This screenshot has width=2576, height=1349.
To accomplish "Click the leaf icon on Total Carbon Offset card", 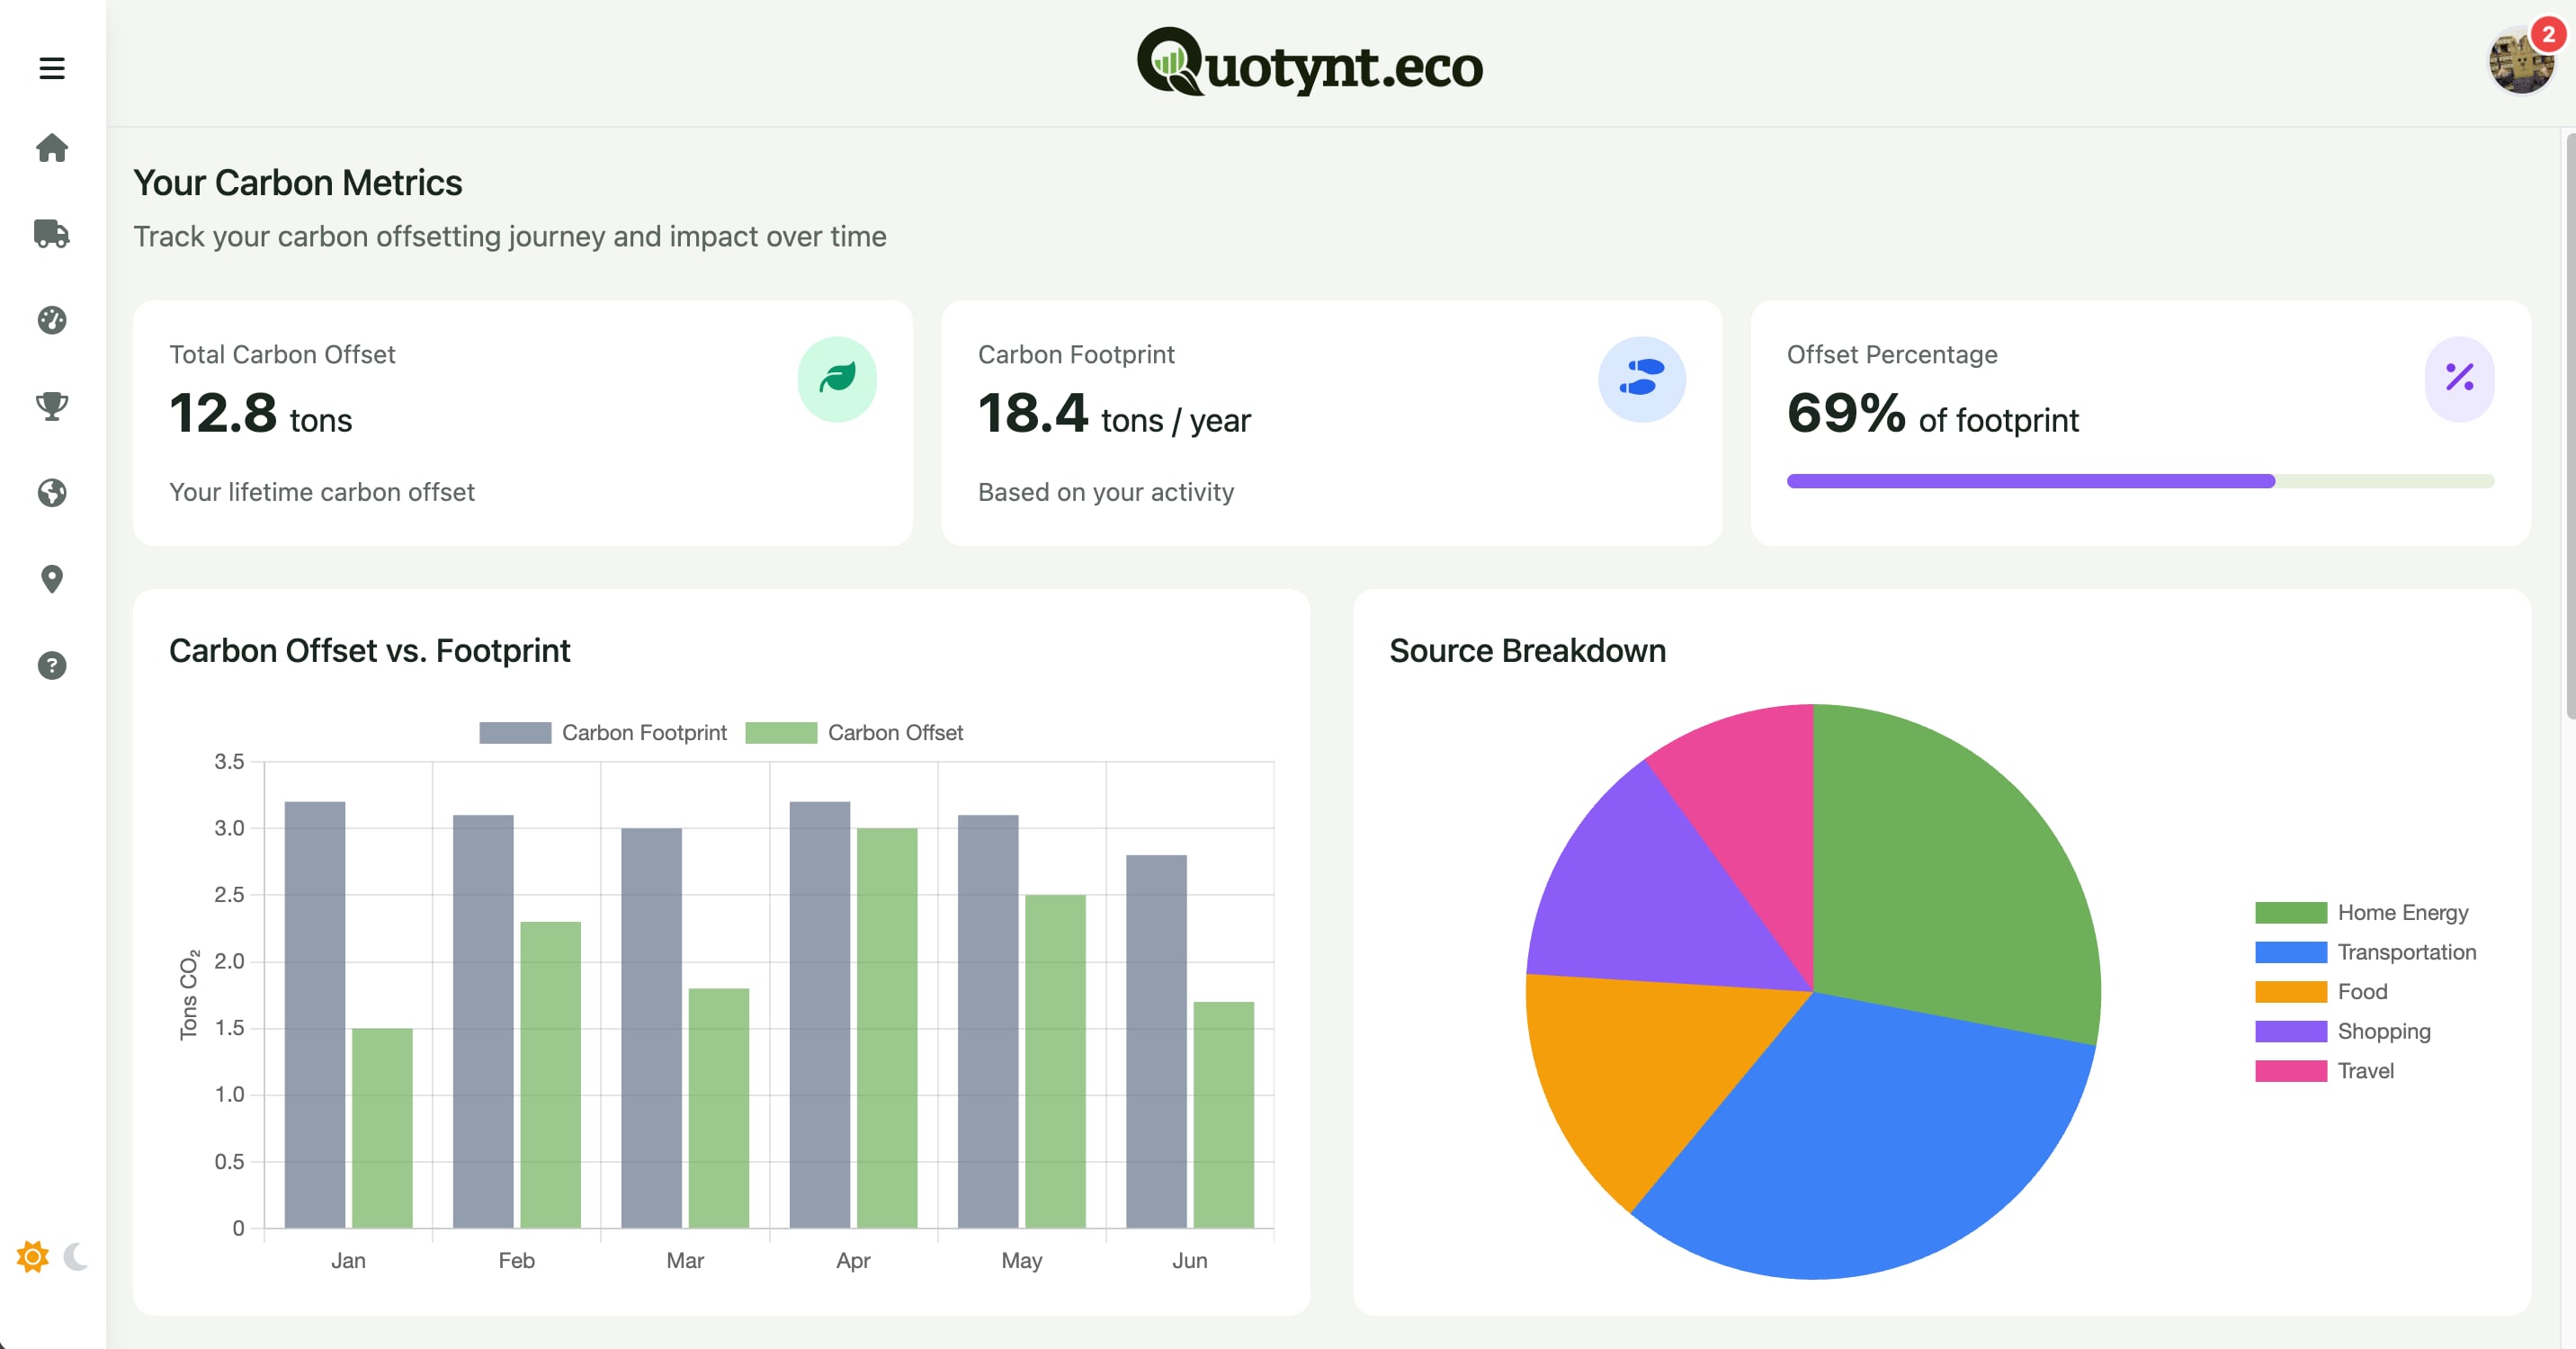I will pos(838,379).
